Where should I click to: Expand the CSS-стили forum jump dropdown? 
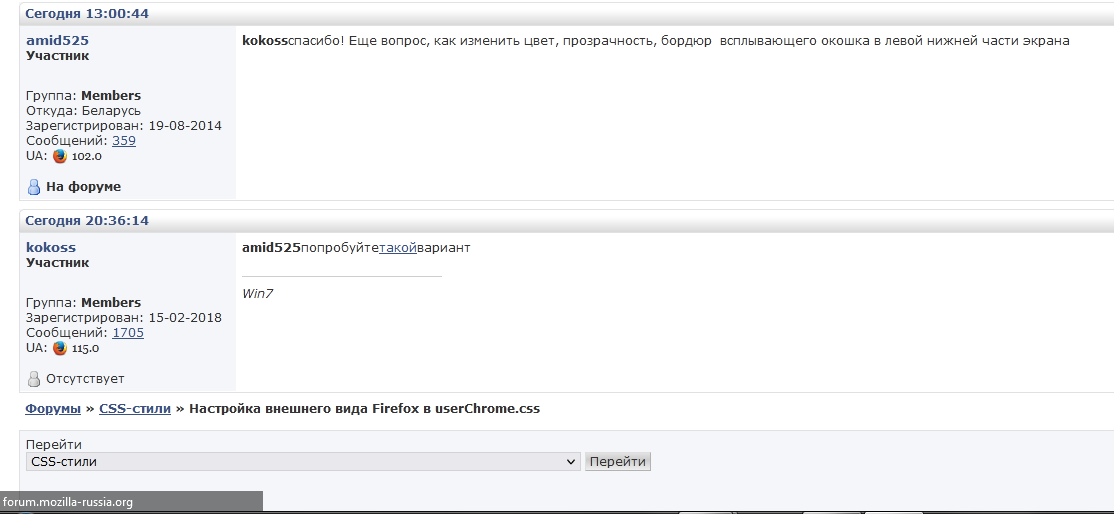click(x=303, y=461)
